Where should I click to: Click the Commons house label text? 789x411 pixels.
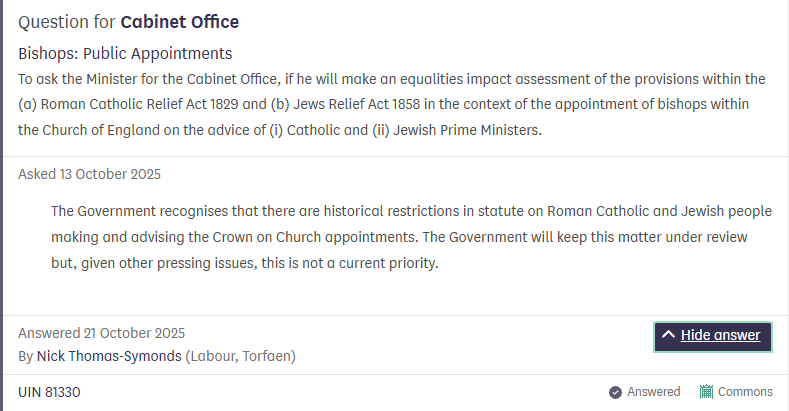point(745,392)
